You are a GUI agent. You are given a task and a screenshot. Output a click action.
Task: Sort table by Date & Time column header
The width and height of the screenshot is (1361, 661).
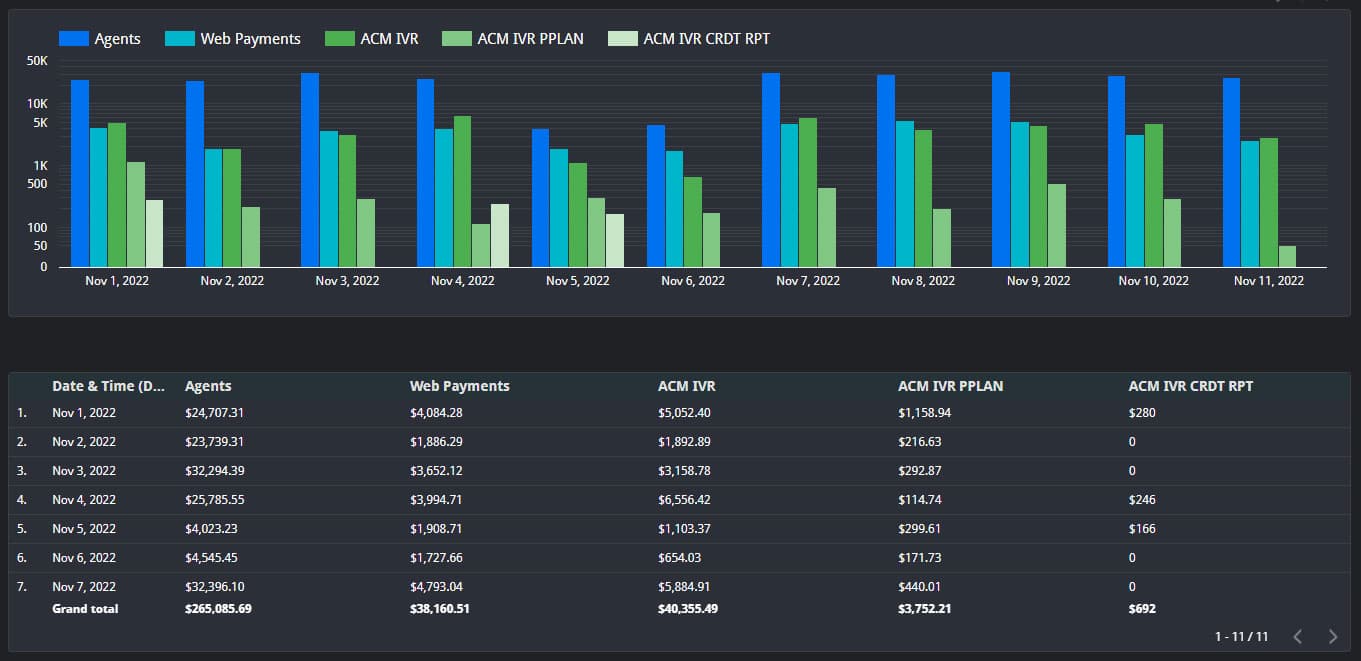pos(109,386)
